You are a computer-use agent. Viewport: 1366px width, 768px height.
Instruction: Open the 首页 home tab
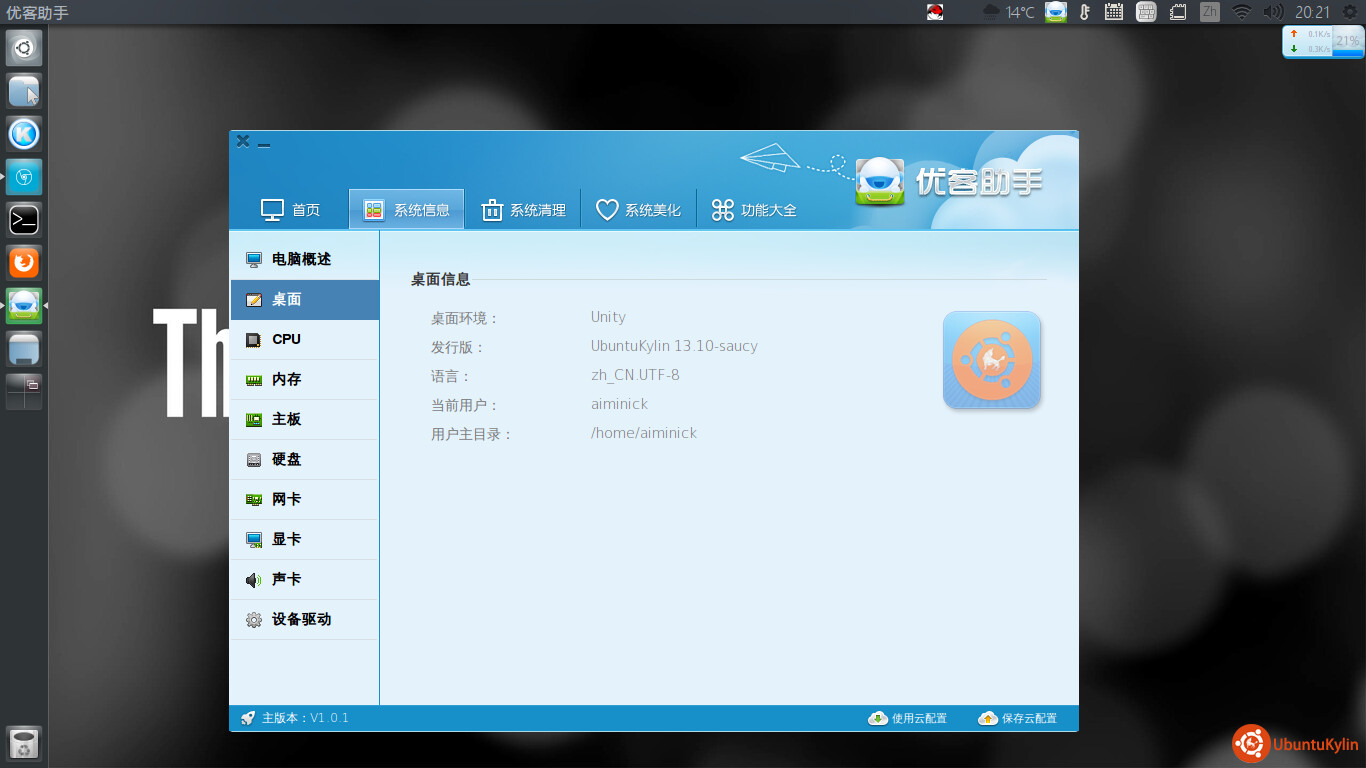pyautogui.click(x=290, y=210)
